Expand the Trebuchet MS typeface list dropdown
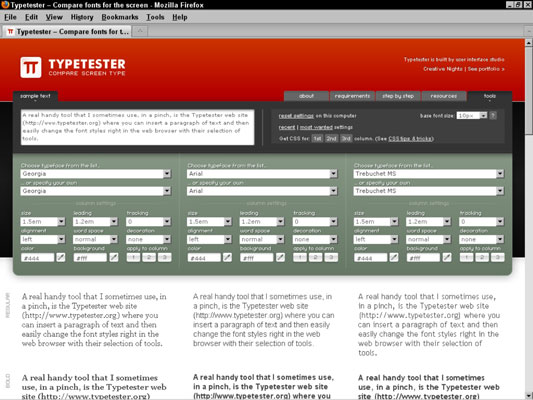The height and width of the screenshot is (400, 533). pos(500,174)
